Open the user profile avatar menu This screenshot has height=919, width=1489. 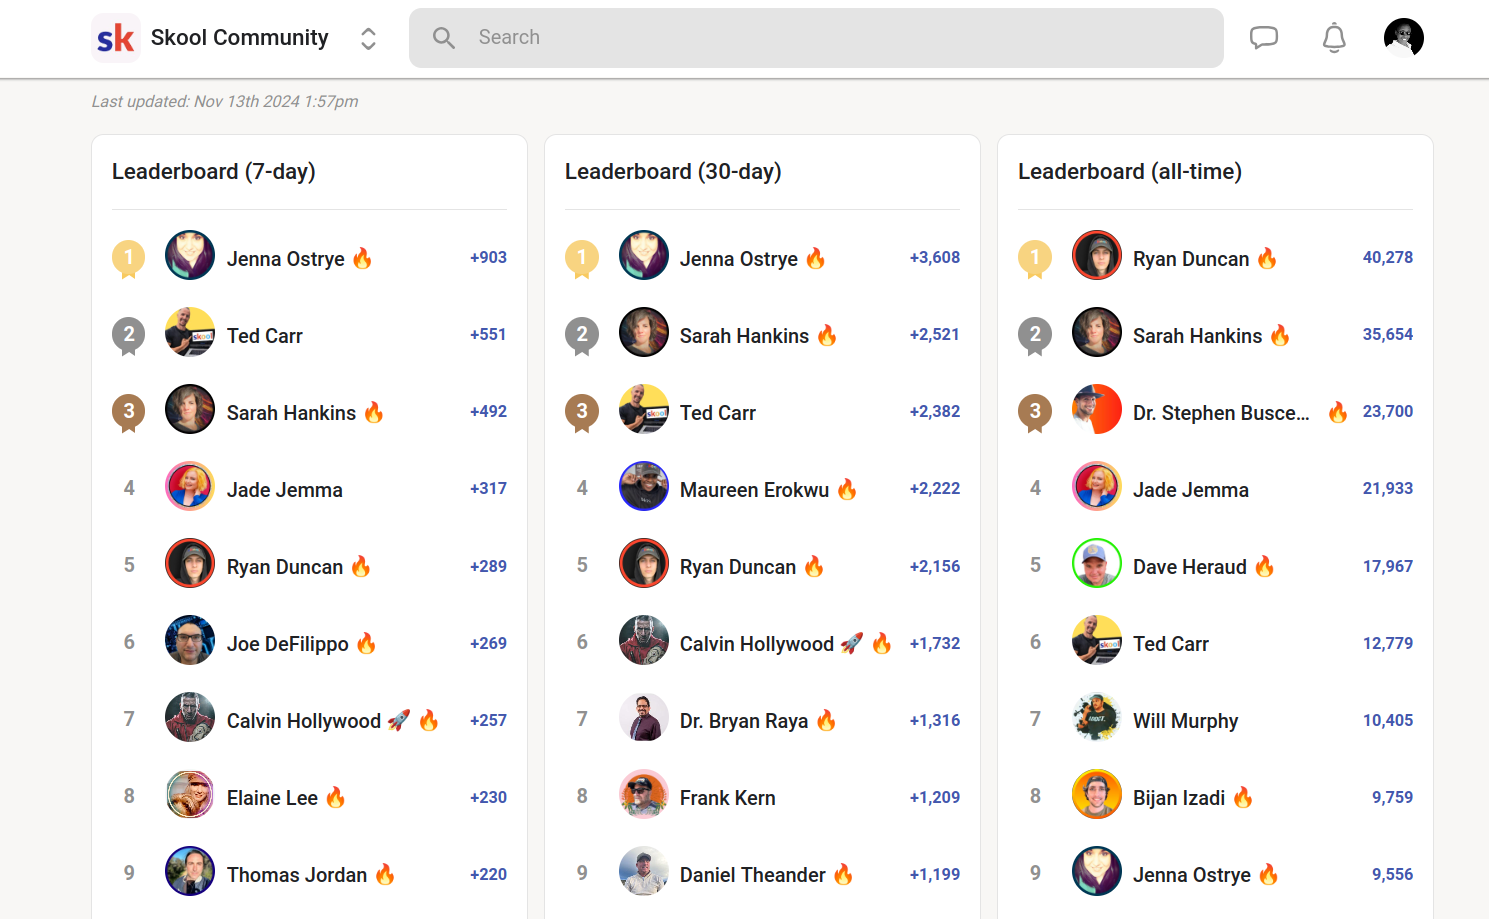click(1404, 38)
